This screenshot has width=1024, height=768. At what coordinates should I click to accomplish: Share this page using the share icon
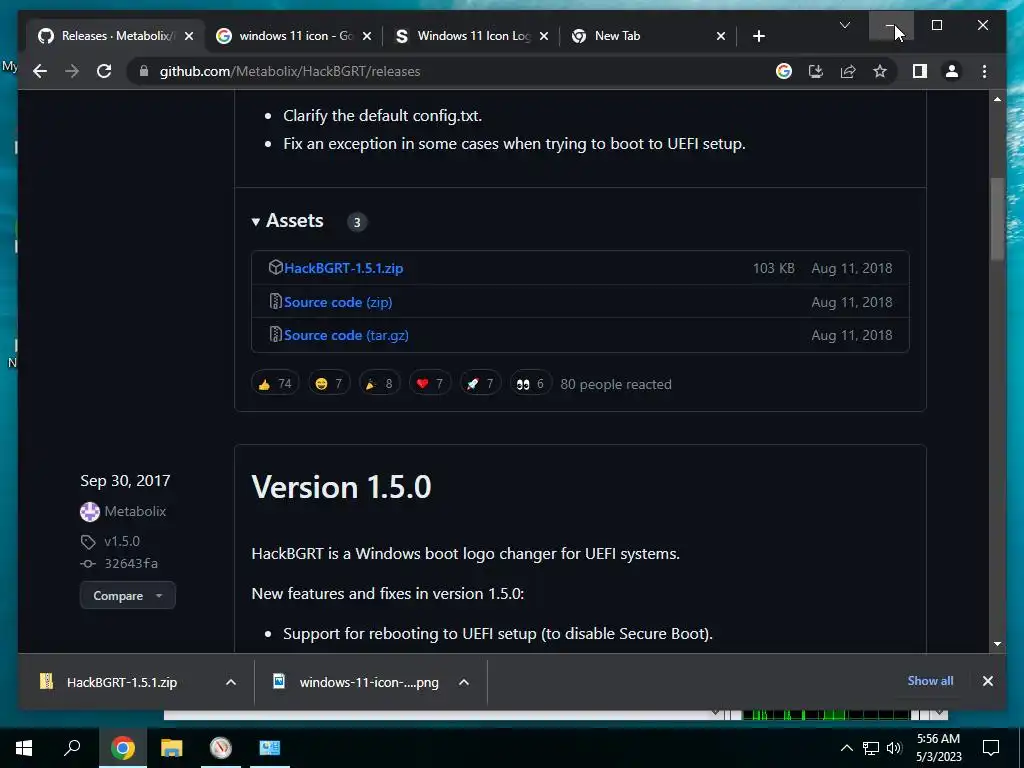[x=848, y=71]
